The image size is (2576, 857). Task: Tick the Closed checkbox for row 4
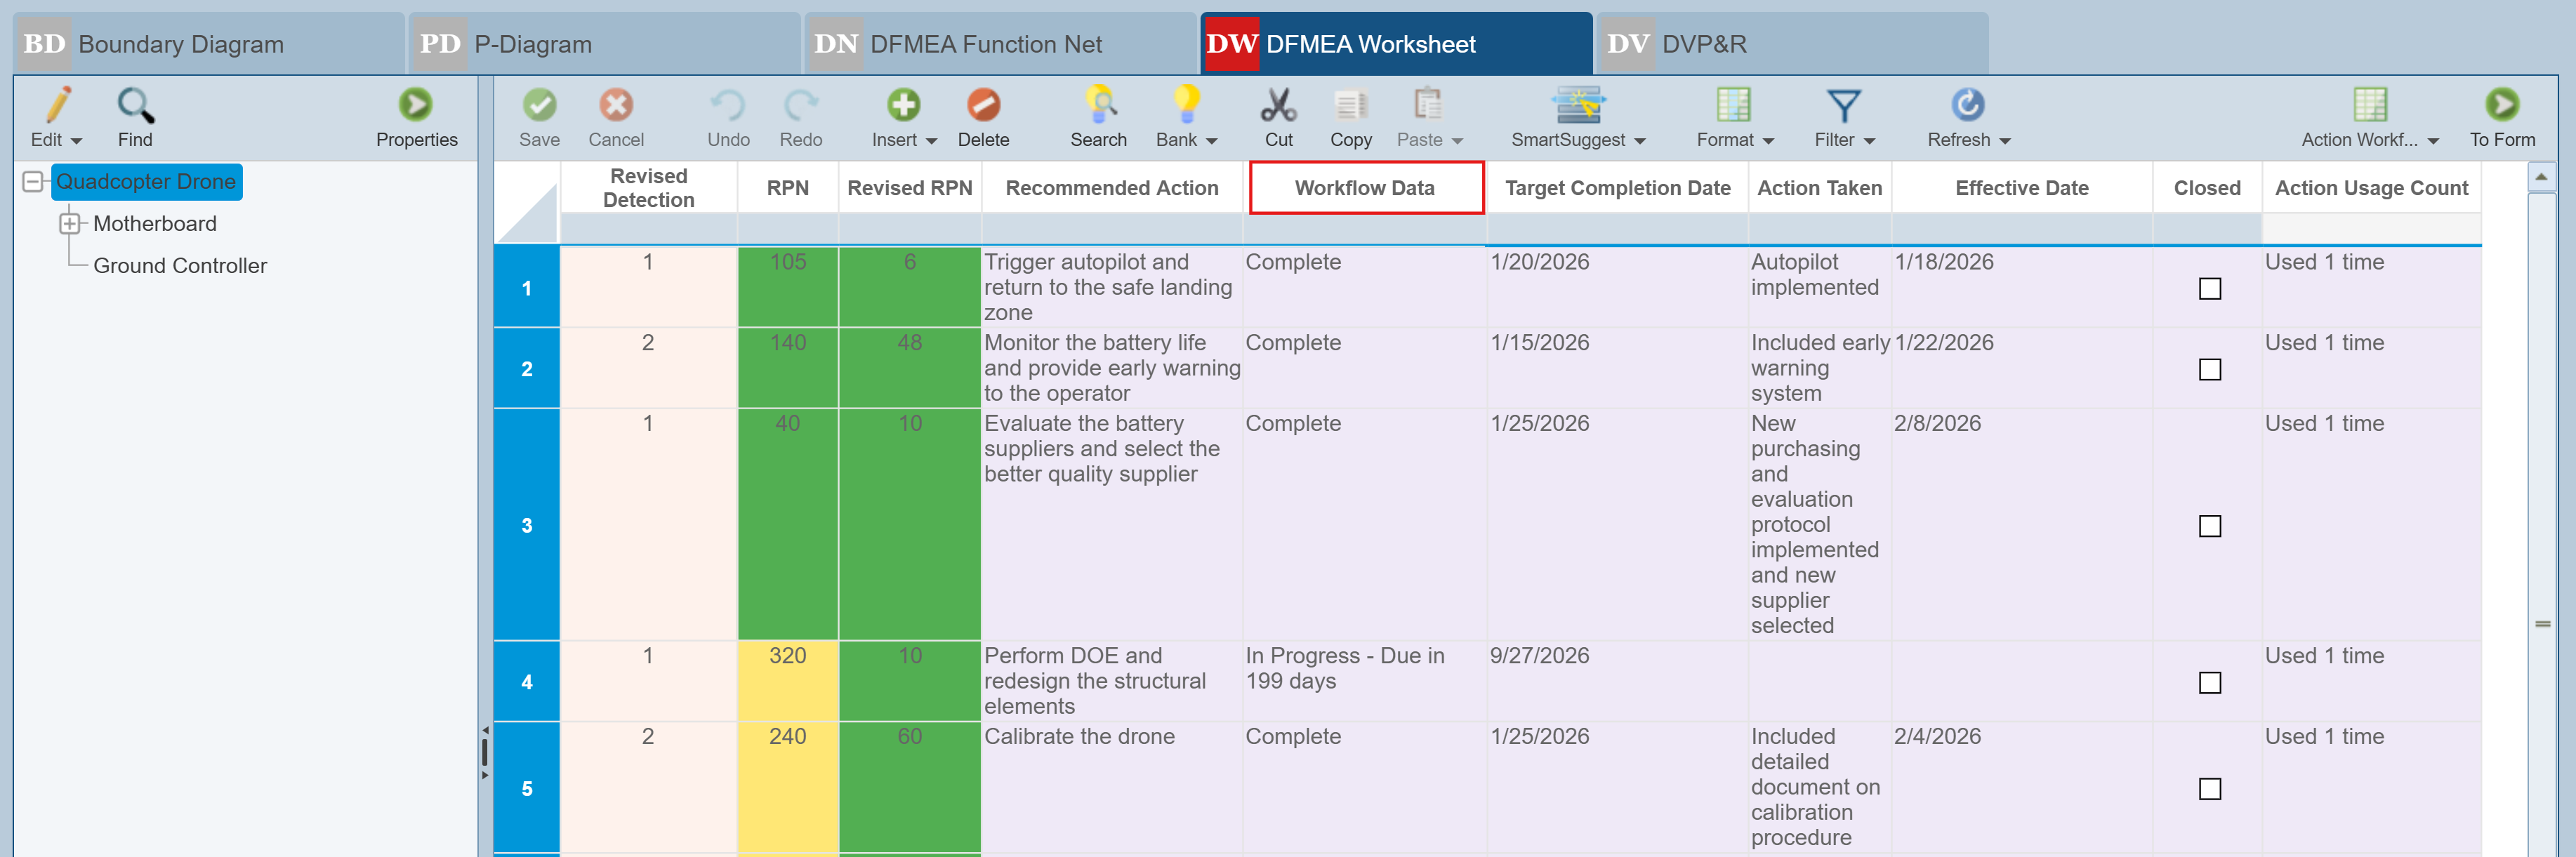[x=2209, y=683]
